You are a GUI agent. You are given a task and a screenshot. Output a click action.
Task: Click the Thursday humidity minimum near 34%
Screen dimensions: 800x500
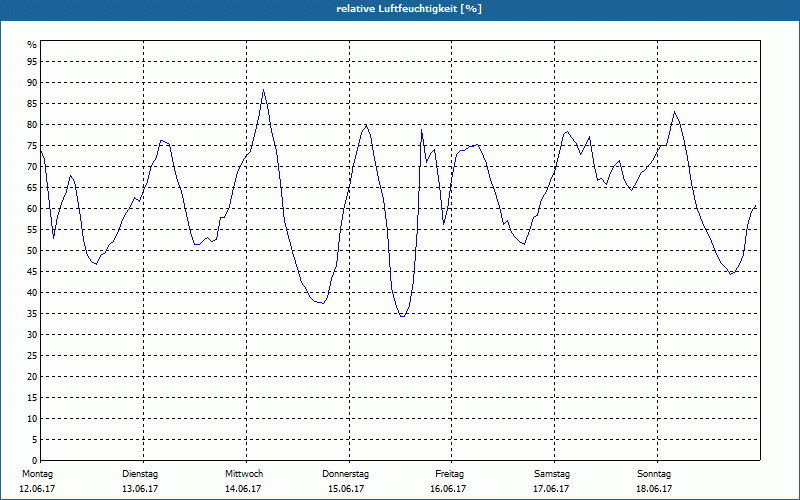[403, 316]
